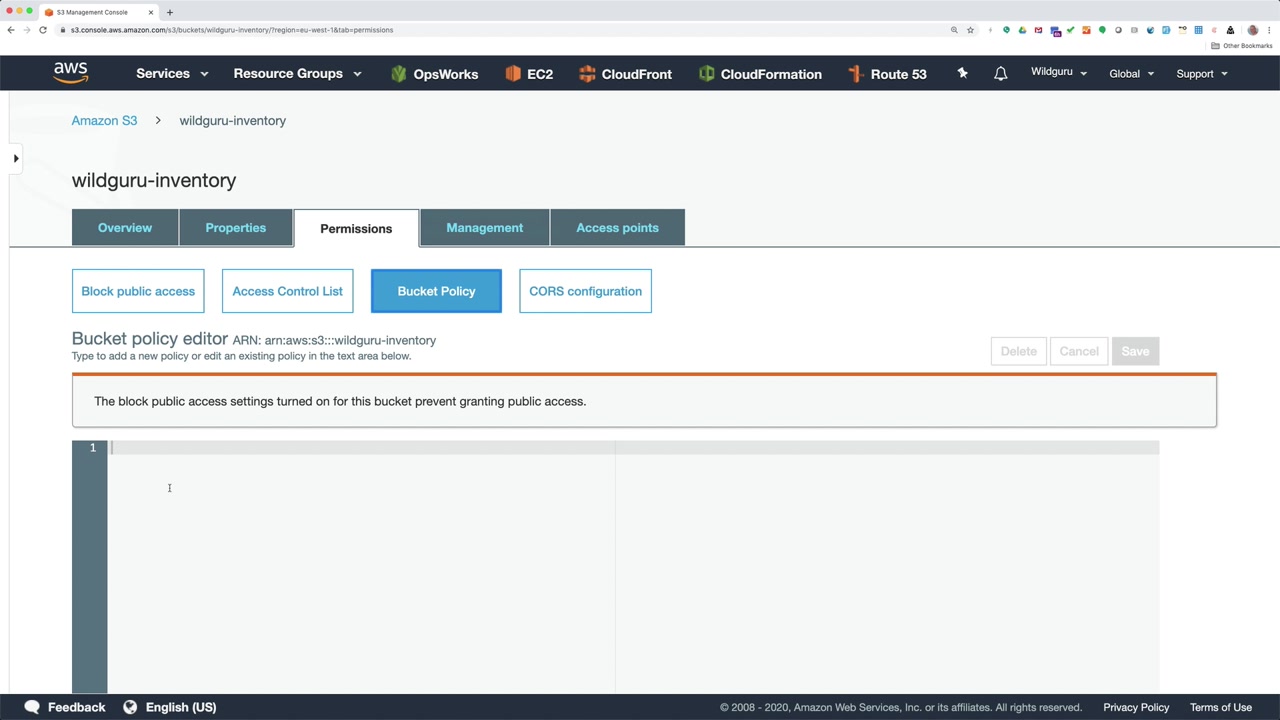Bookmark this page with the star icon

tap(970, 30)
